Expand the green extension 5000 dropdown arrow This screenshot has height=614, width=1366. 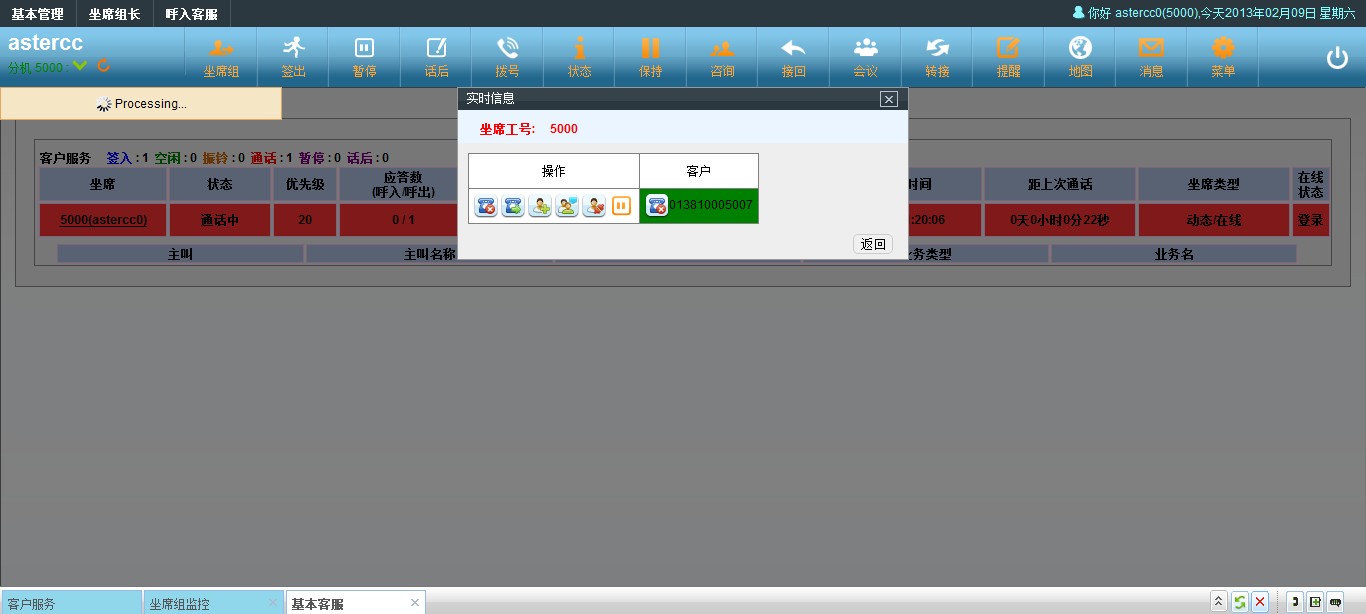(x=80, y=66)
